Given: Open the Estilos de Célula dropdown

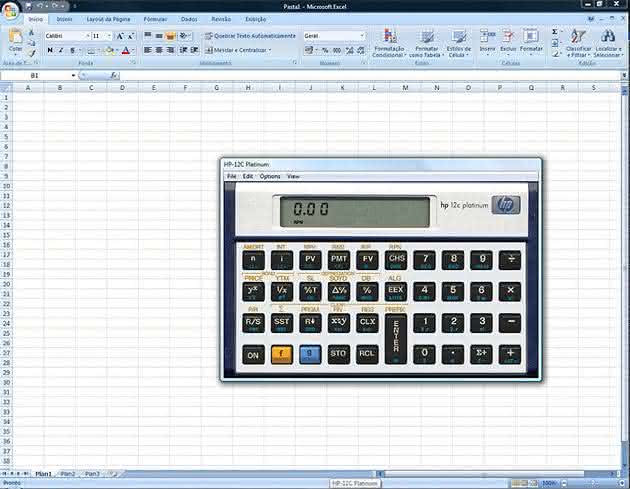Looking at the screenshot, I should [458, 43].
